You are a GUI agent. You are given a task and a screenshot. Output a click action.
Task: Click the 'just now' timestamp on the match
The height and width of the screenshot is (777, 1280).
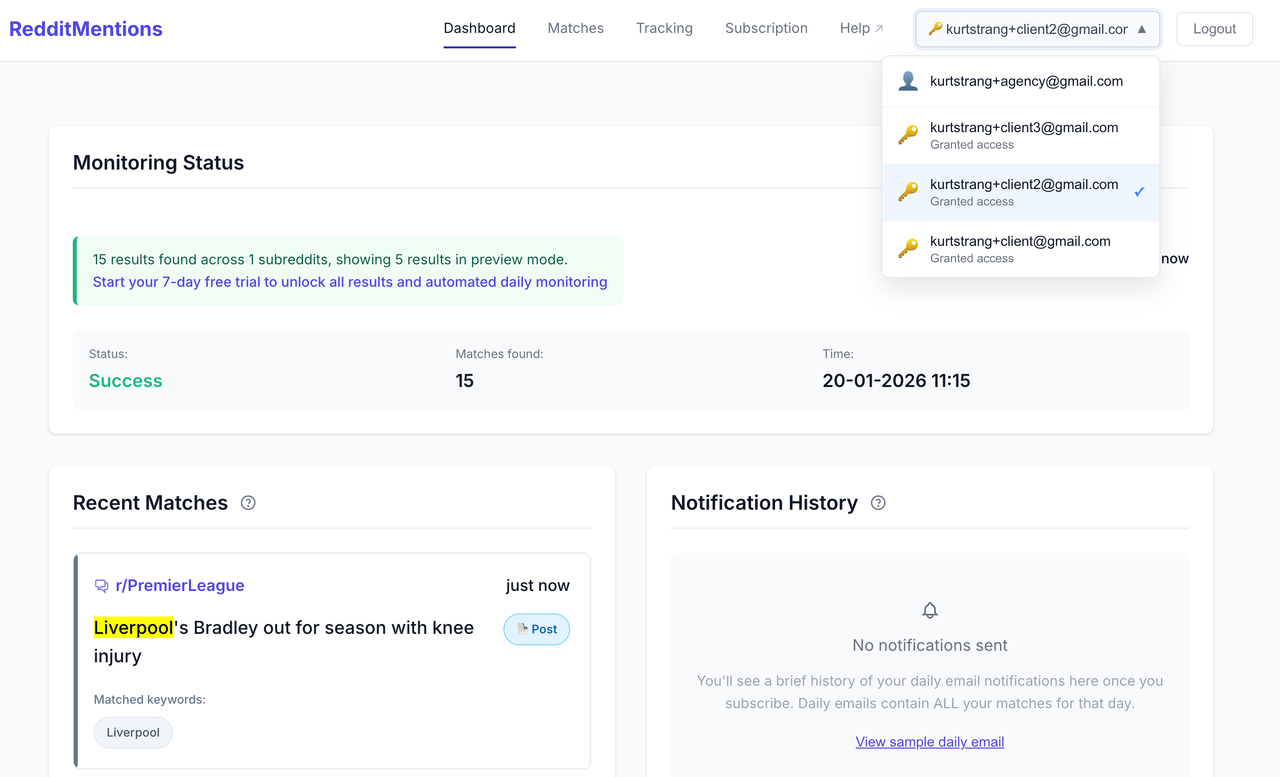coord(538,586)
